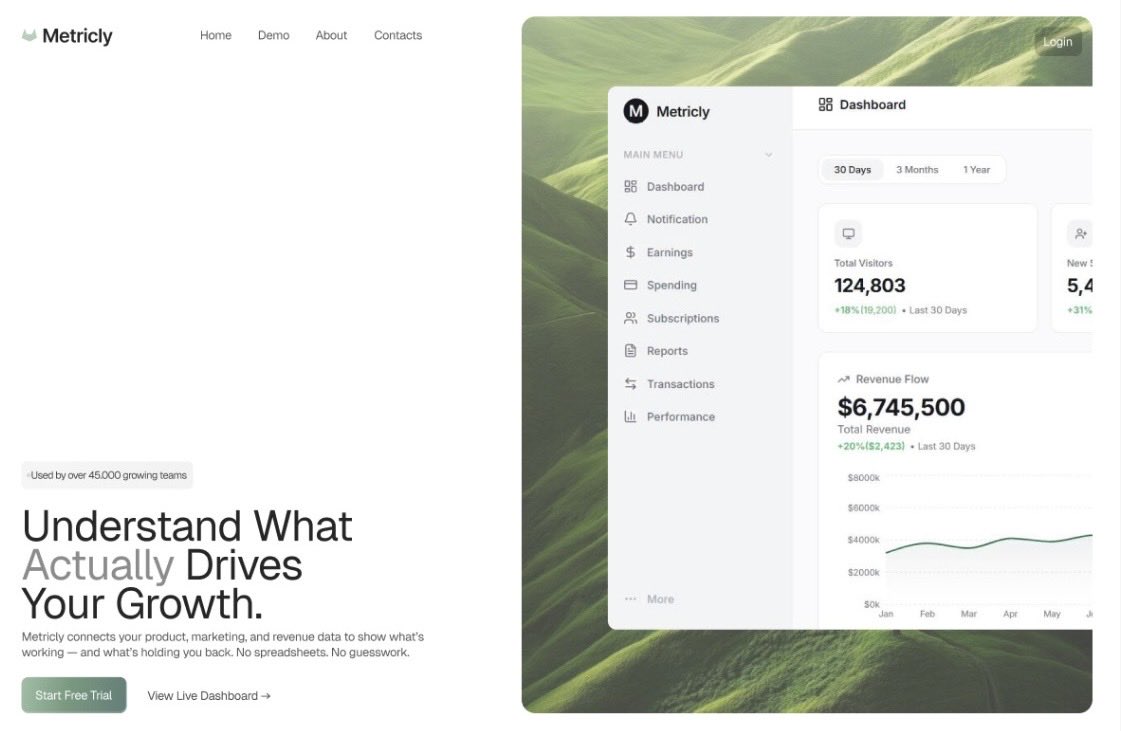Open Earnings in sidebar menu

(x=670, y=252)
